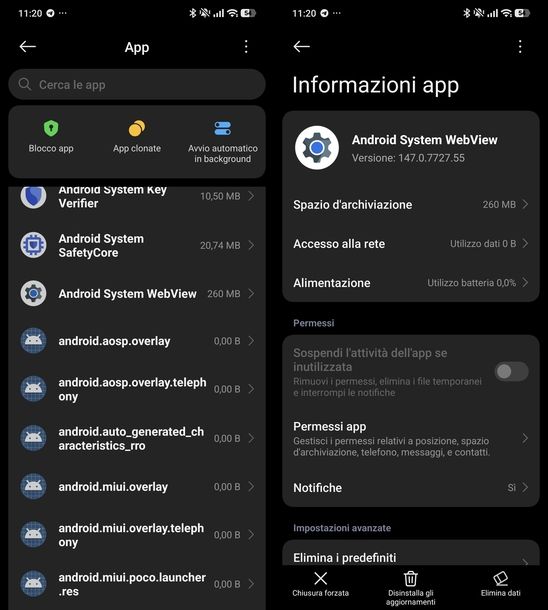
Task: Expand Android System Key Verifier row chevron
Action: (x=251, y=196)
